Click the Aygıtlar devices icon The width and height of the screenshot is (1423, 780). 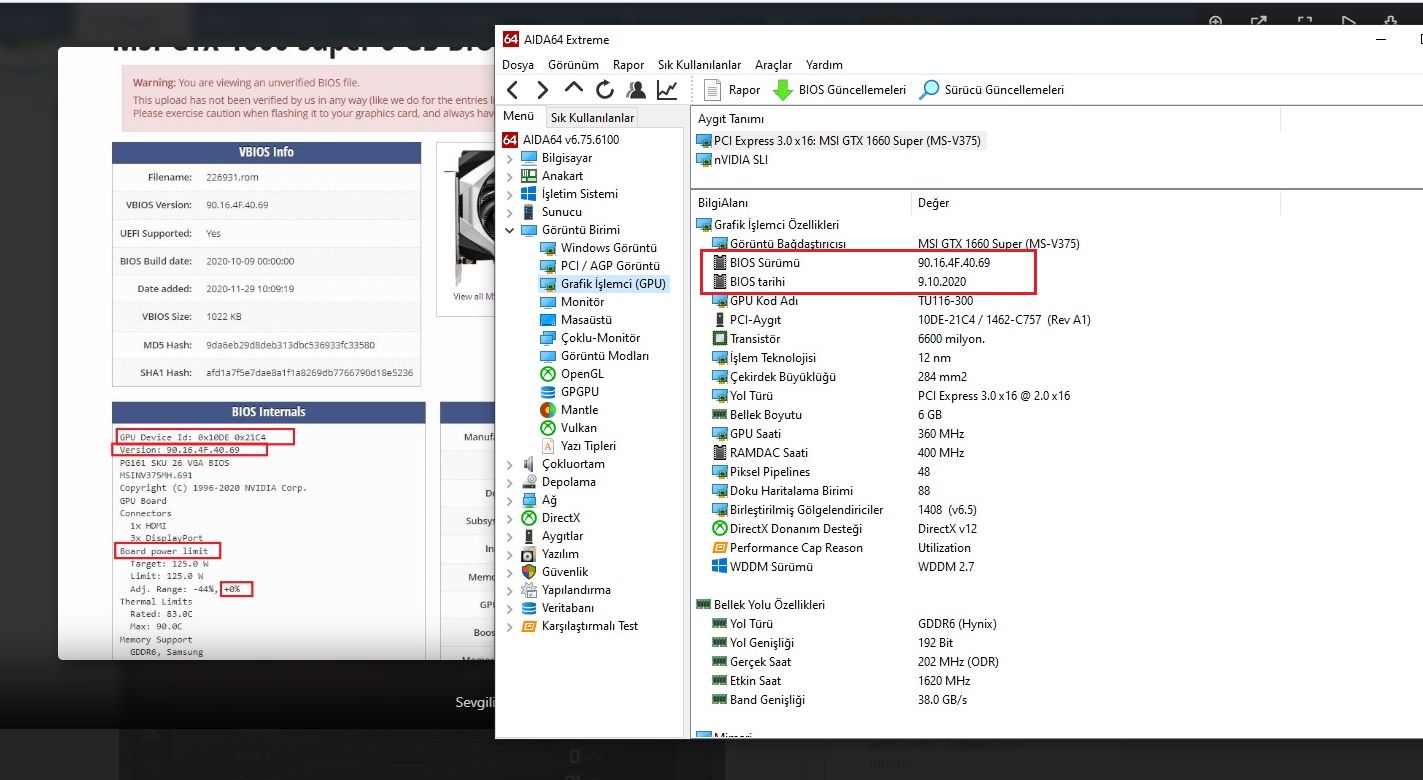pos(529,536)
